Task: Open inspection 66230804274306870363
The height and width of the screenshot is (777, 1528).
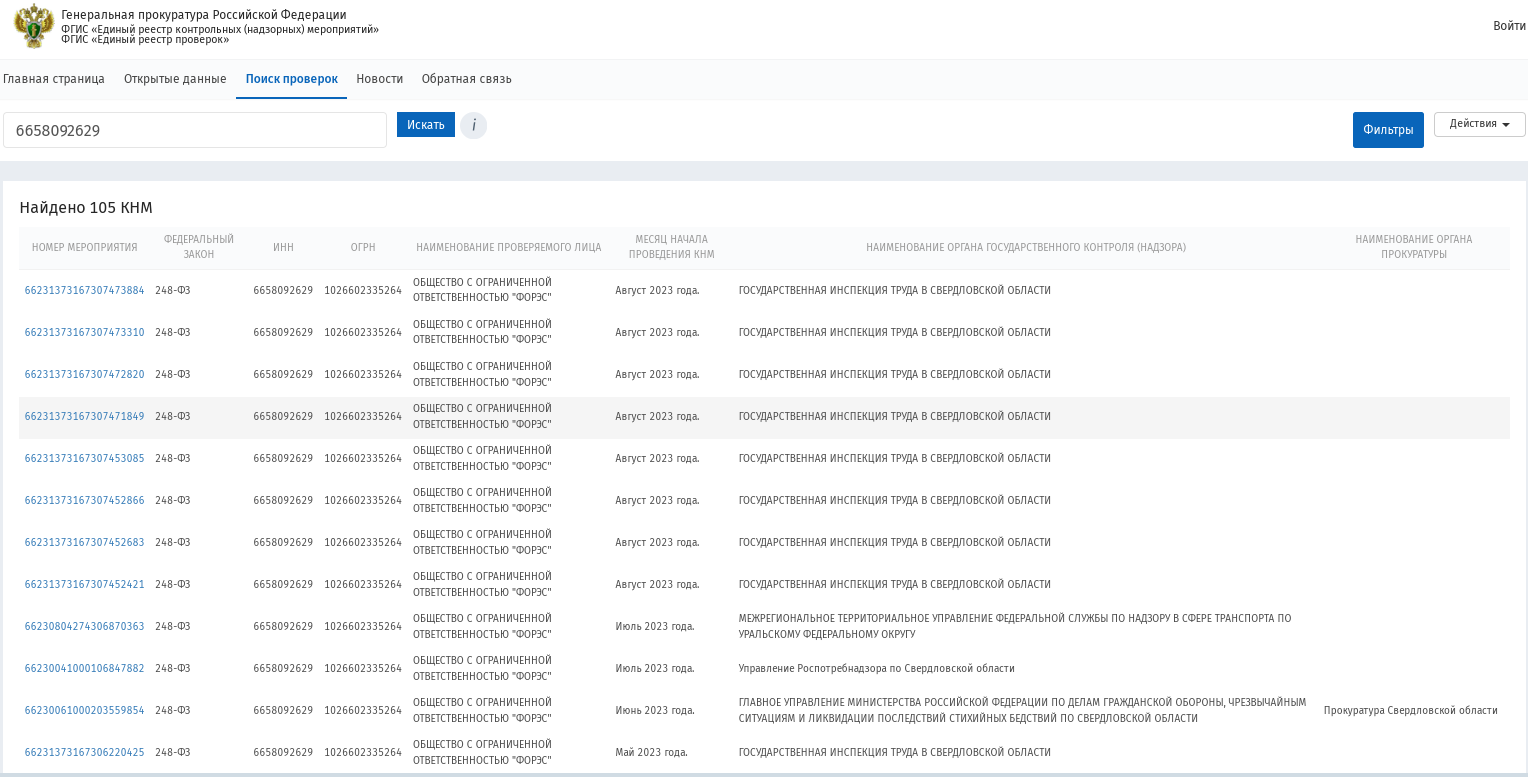Action: point(84,627)
